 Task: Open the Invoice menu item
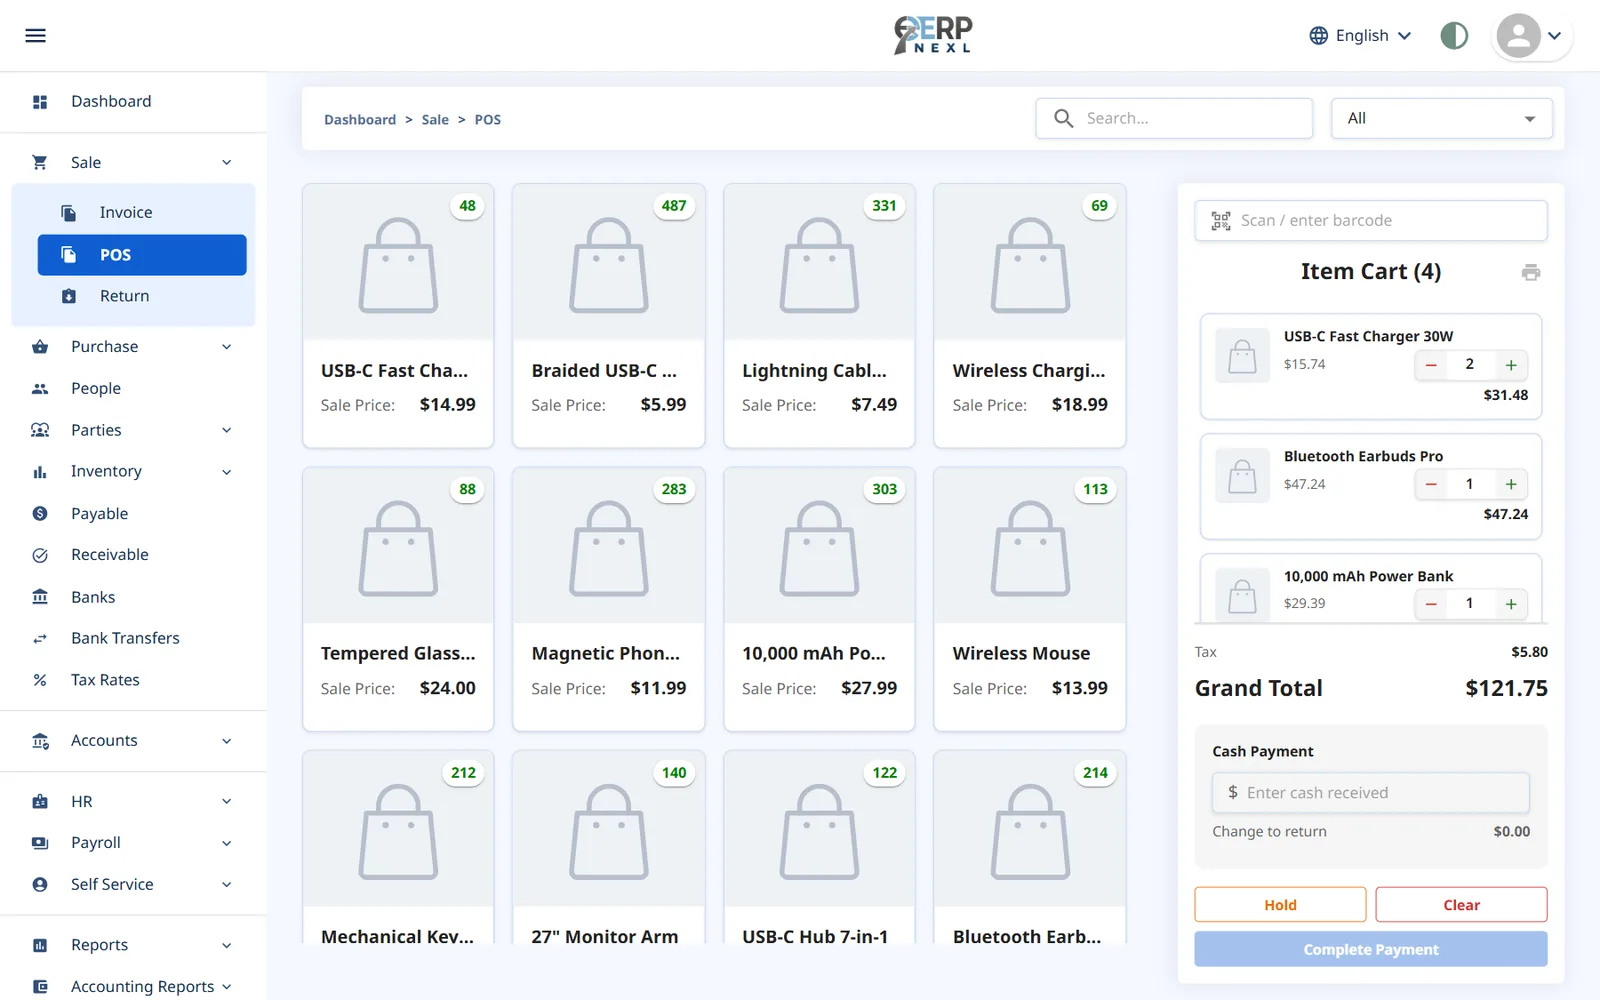click(x=142, y=213)
